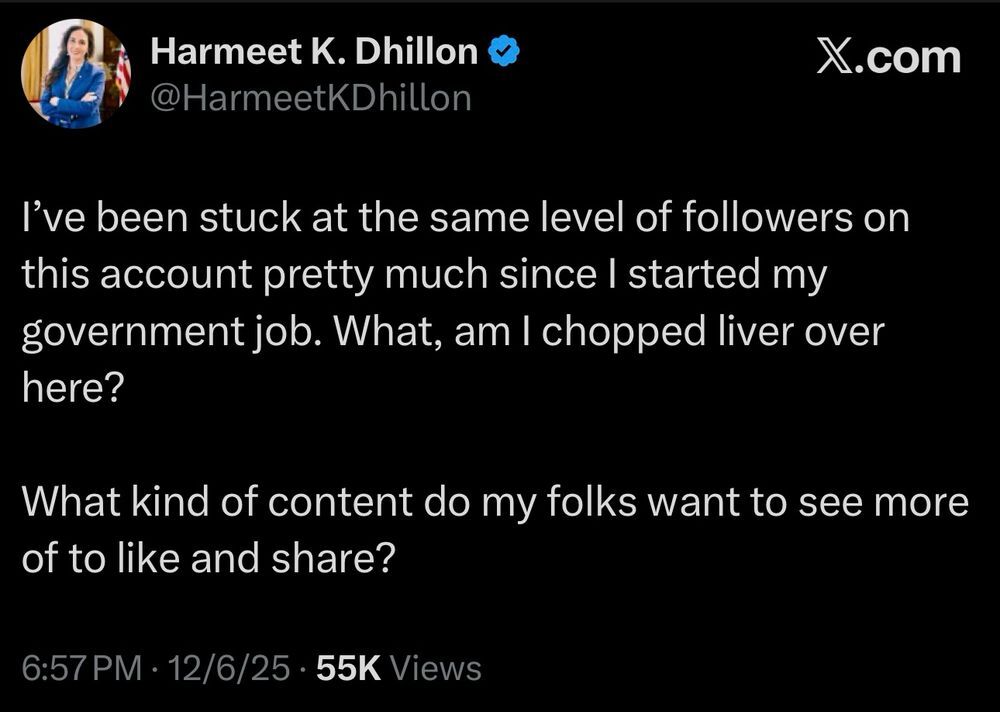
Task: Click the second paragraph about content
Action: (494, 531)
